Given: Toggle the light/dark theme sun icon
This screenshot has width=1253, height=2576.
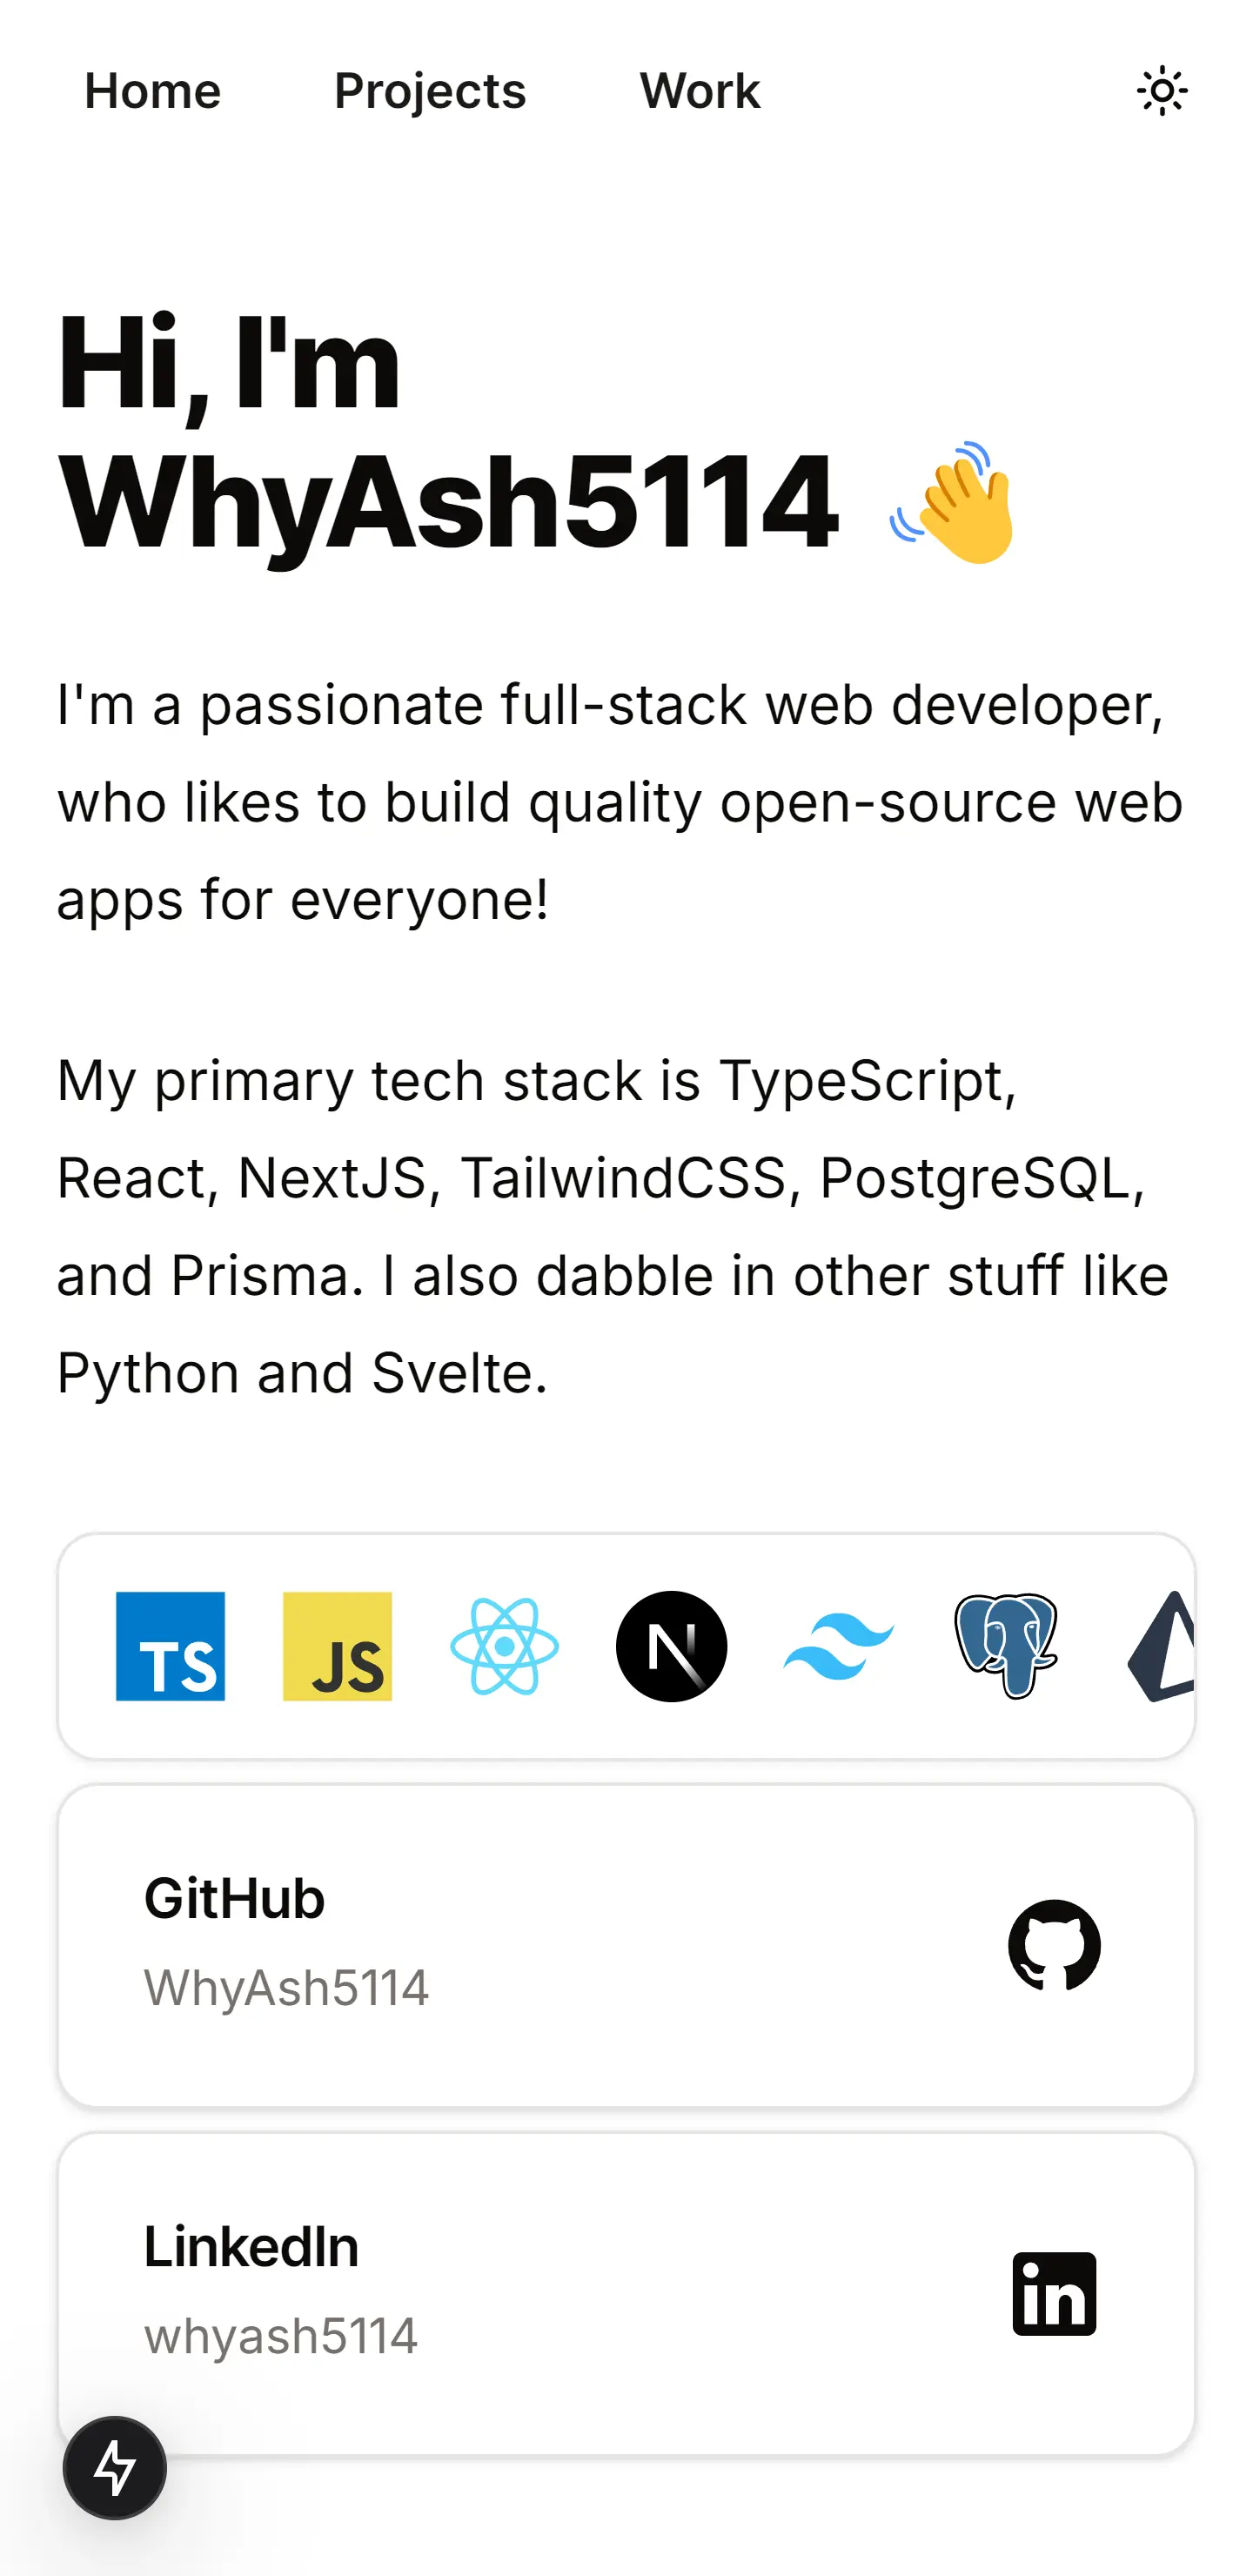Looking at the screenshot, I should (1162, 91).
